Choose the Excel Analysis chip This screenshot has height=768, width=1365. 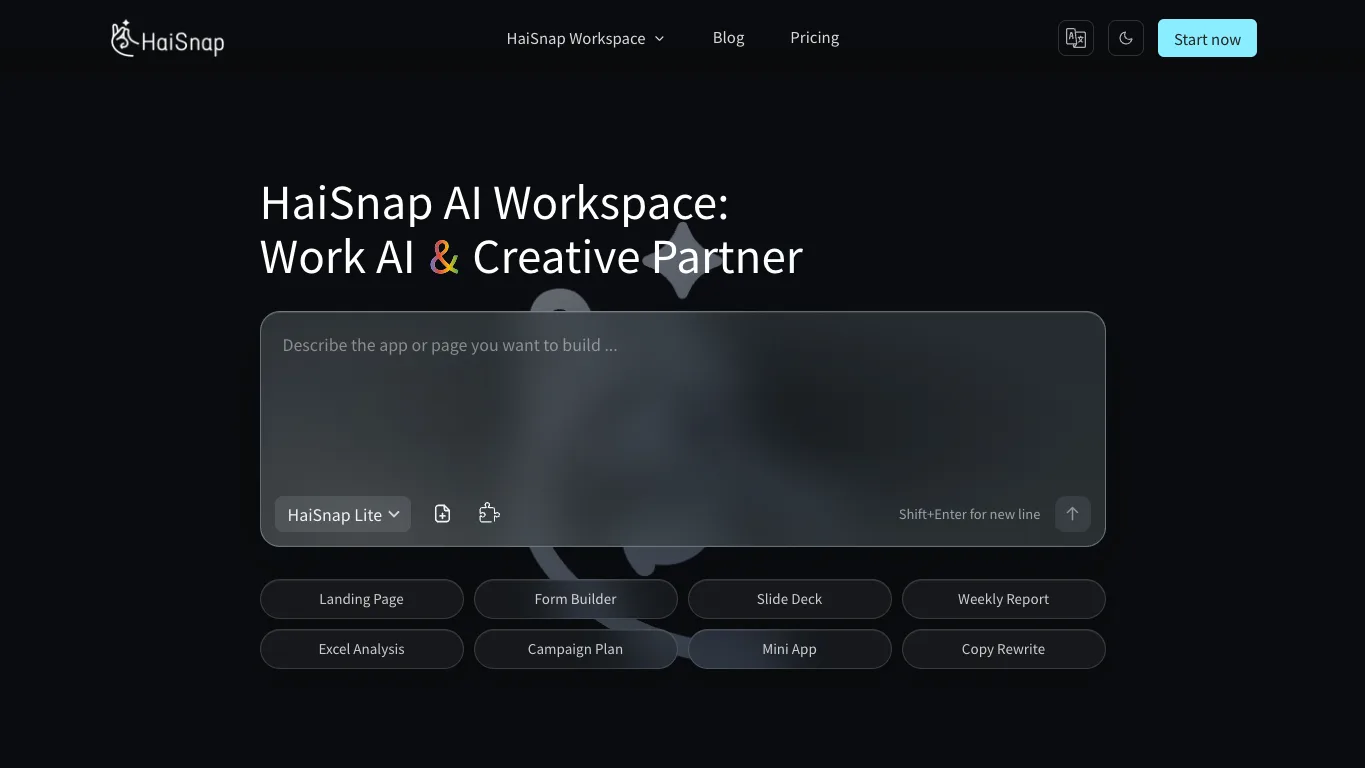pos(362,649)
